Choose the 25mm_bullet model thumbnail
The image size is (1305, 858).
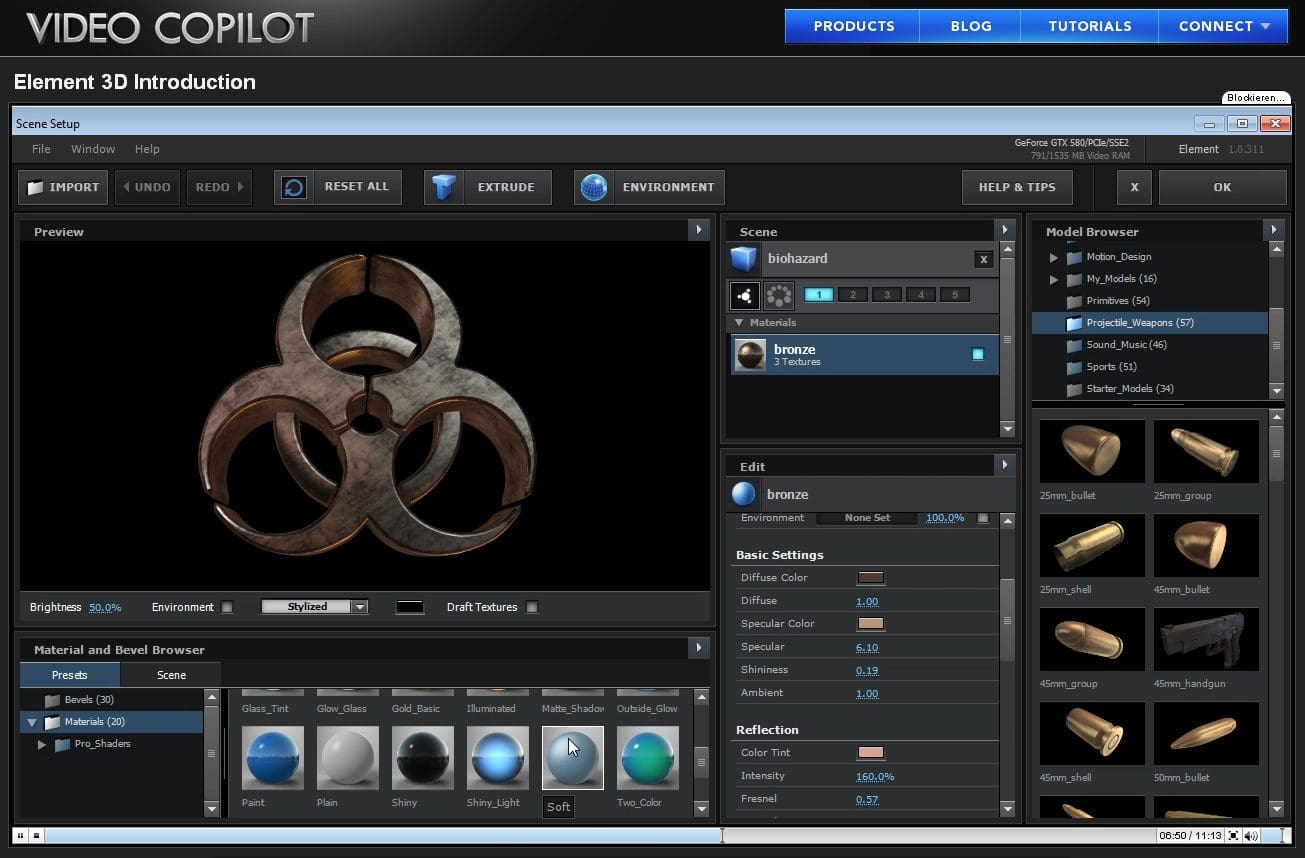click(x=1092, y=452)
